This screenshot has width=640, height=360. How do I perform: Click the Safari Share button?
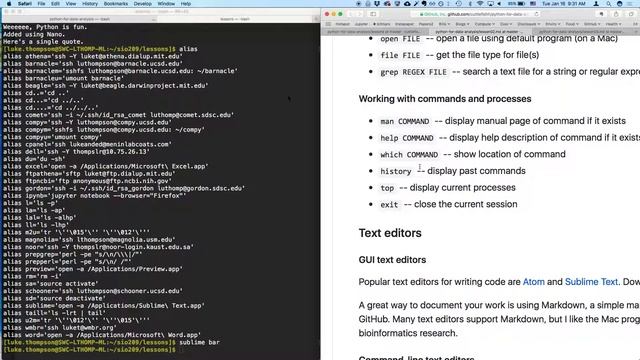pos(616,14)
